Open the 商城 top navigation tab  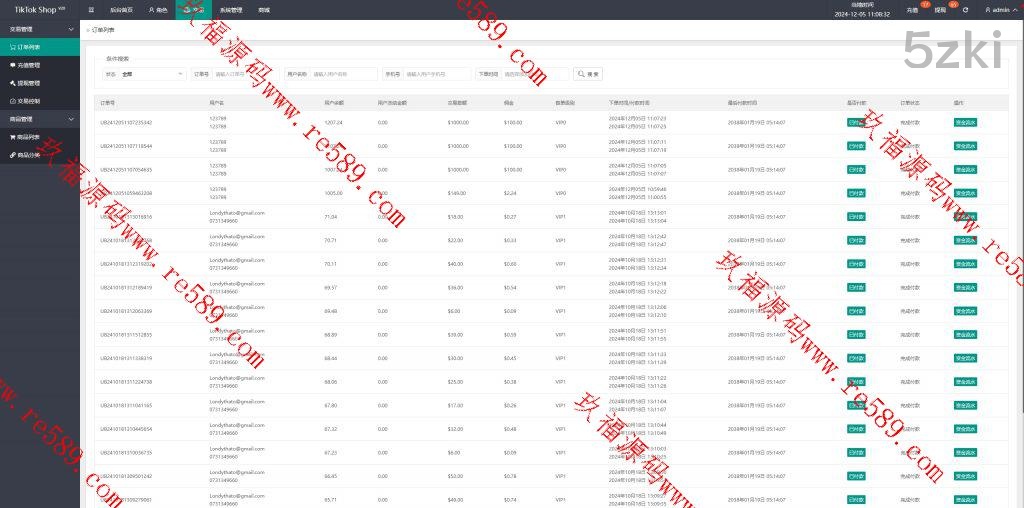tap(264, 10)
